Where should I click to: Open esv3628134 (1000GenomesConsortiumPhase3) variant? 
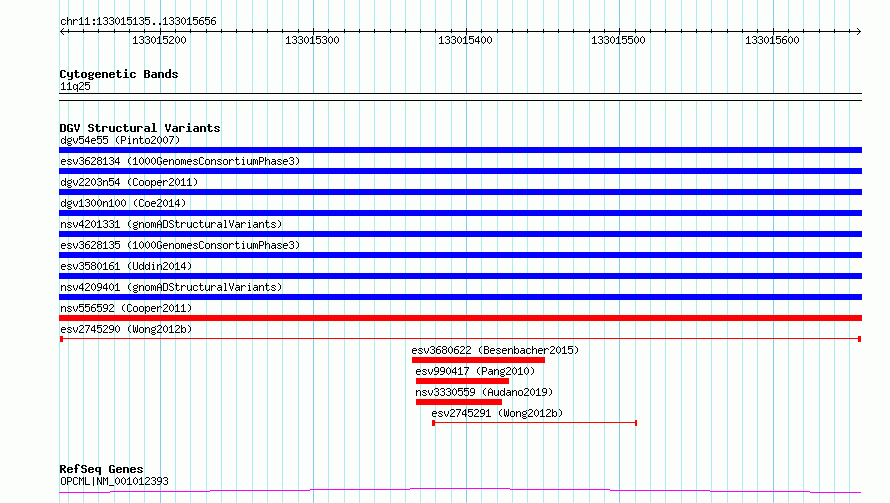tap(180, 161)
